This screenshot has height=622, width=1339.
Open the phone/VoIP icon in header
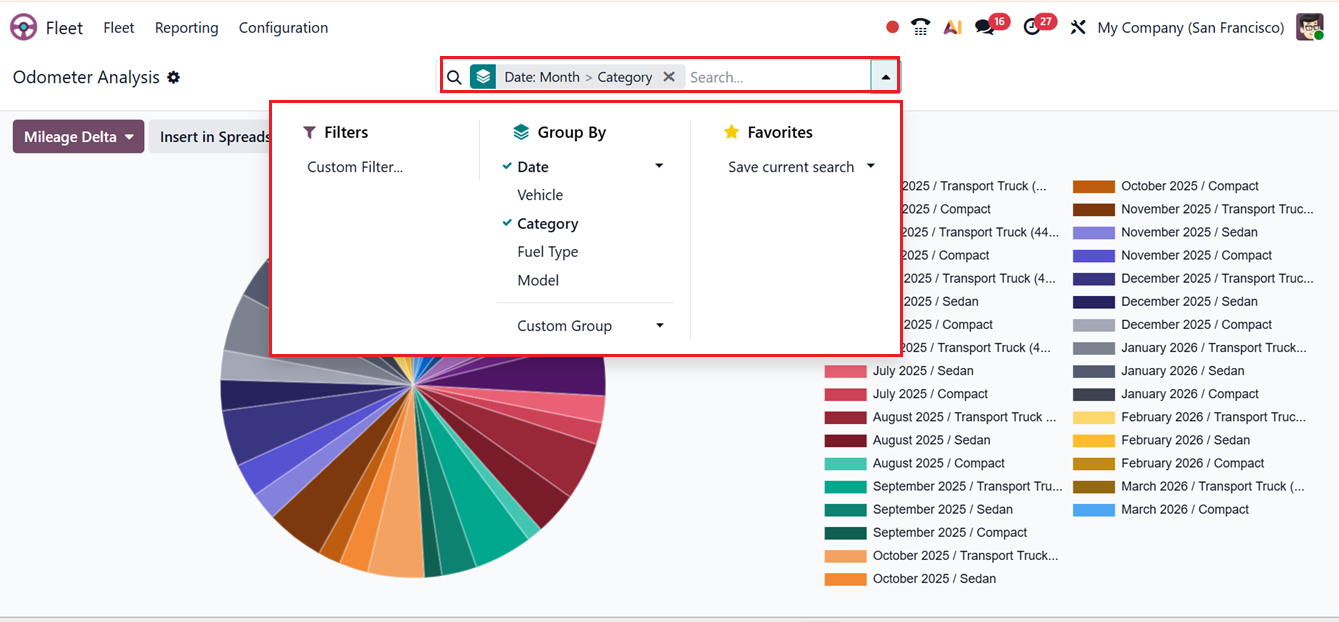921,28
